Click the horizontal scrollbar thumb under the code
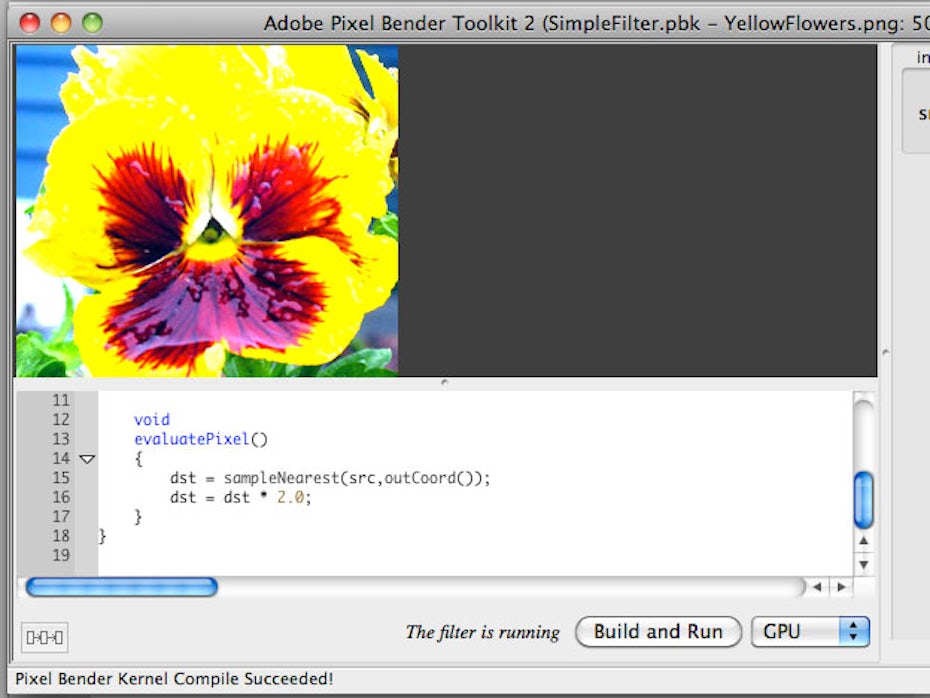This screenshot has height=698, width=930. click(x=121, y=587)
